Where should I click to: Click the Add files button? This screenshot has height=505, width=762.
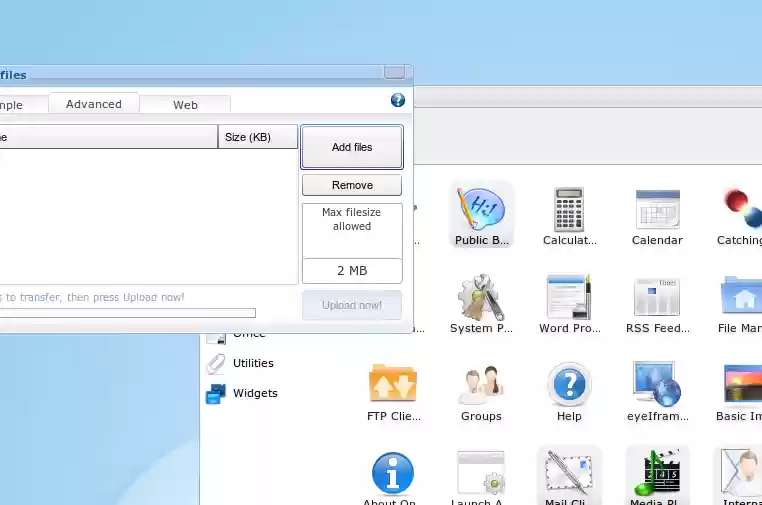coord(352,147)
